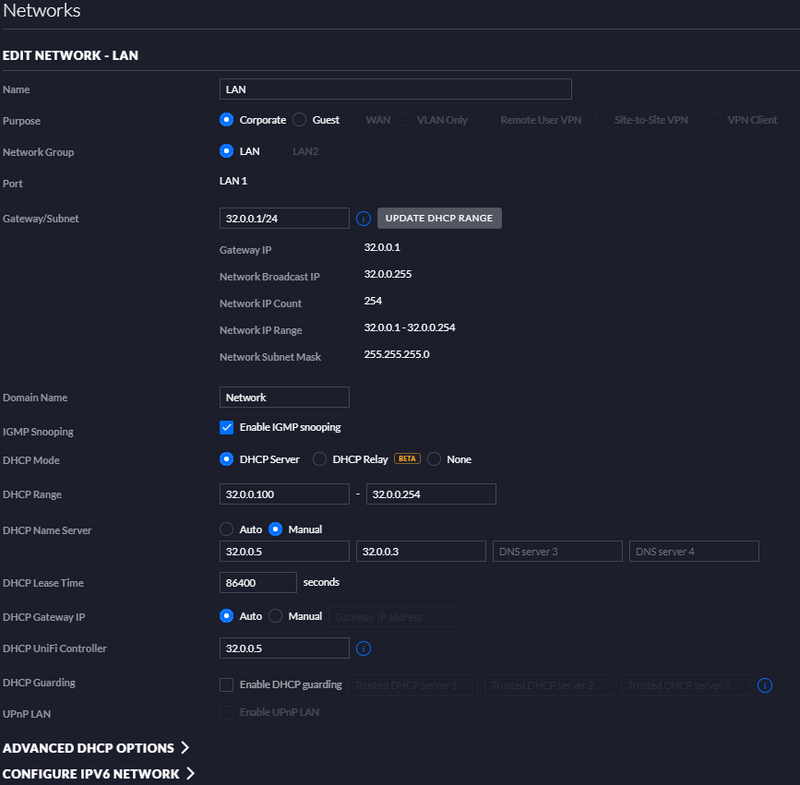
Task: Expand Configure IPv6 Network section
Action: click(x=98, y=774)
